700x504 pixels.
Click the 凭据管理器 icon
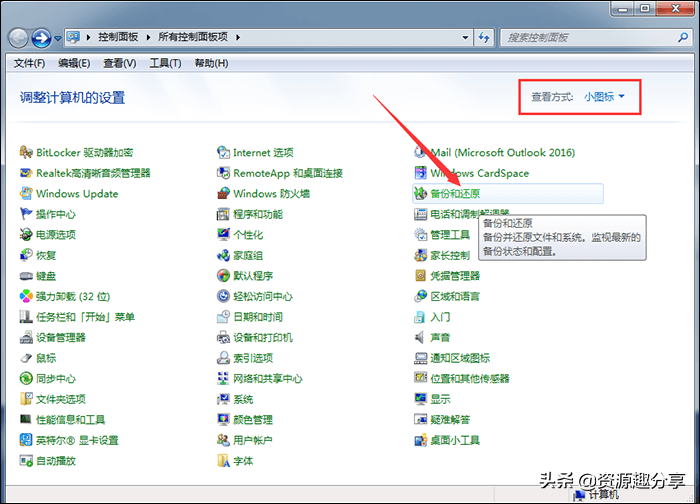point(421,276)
